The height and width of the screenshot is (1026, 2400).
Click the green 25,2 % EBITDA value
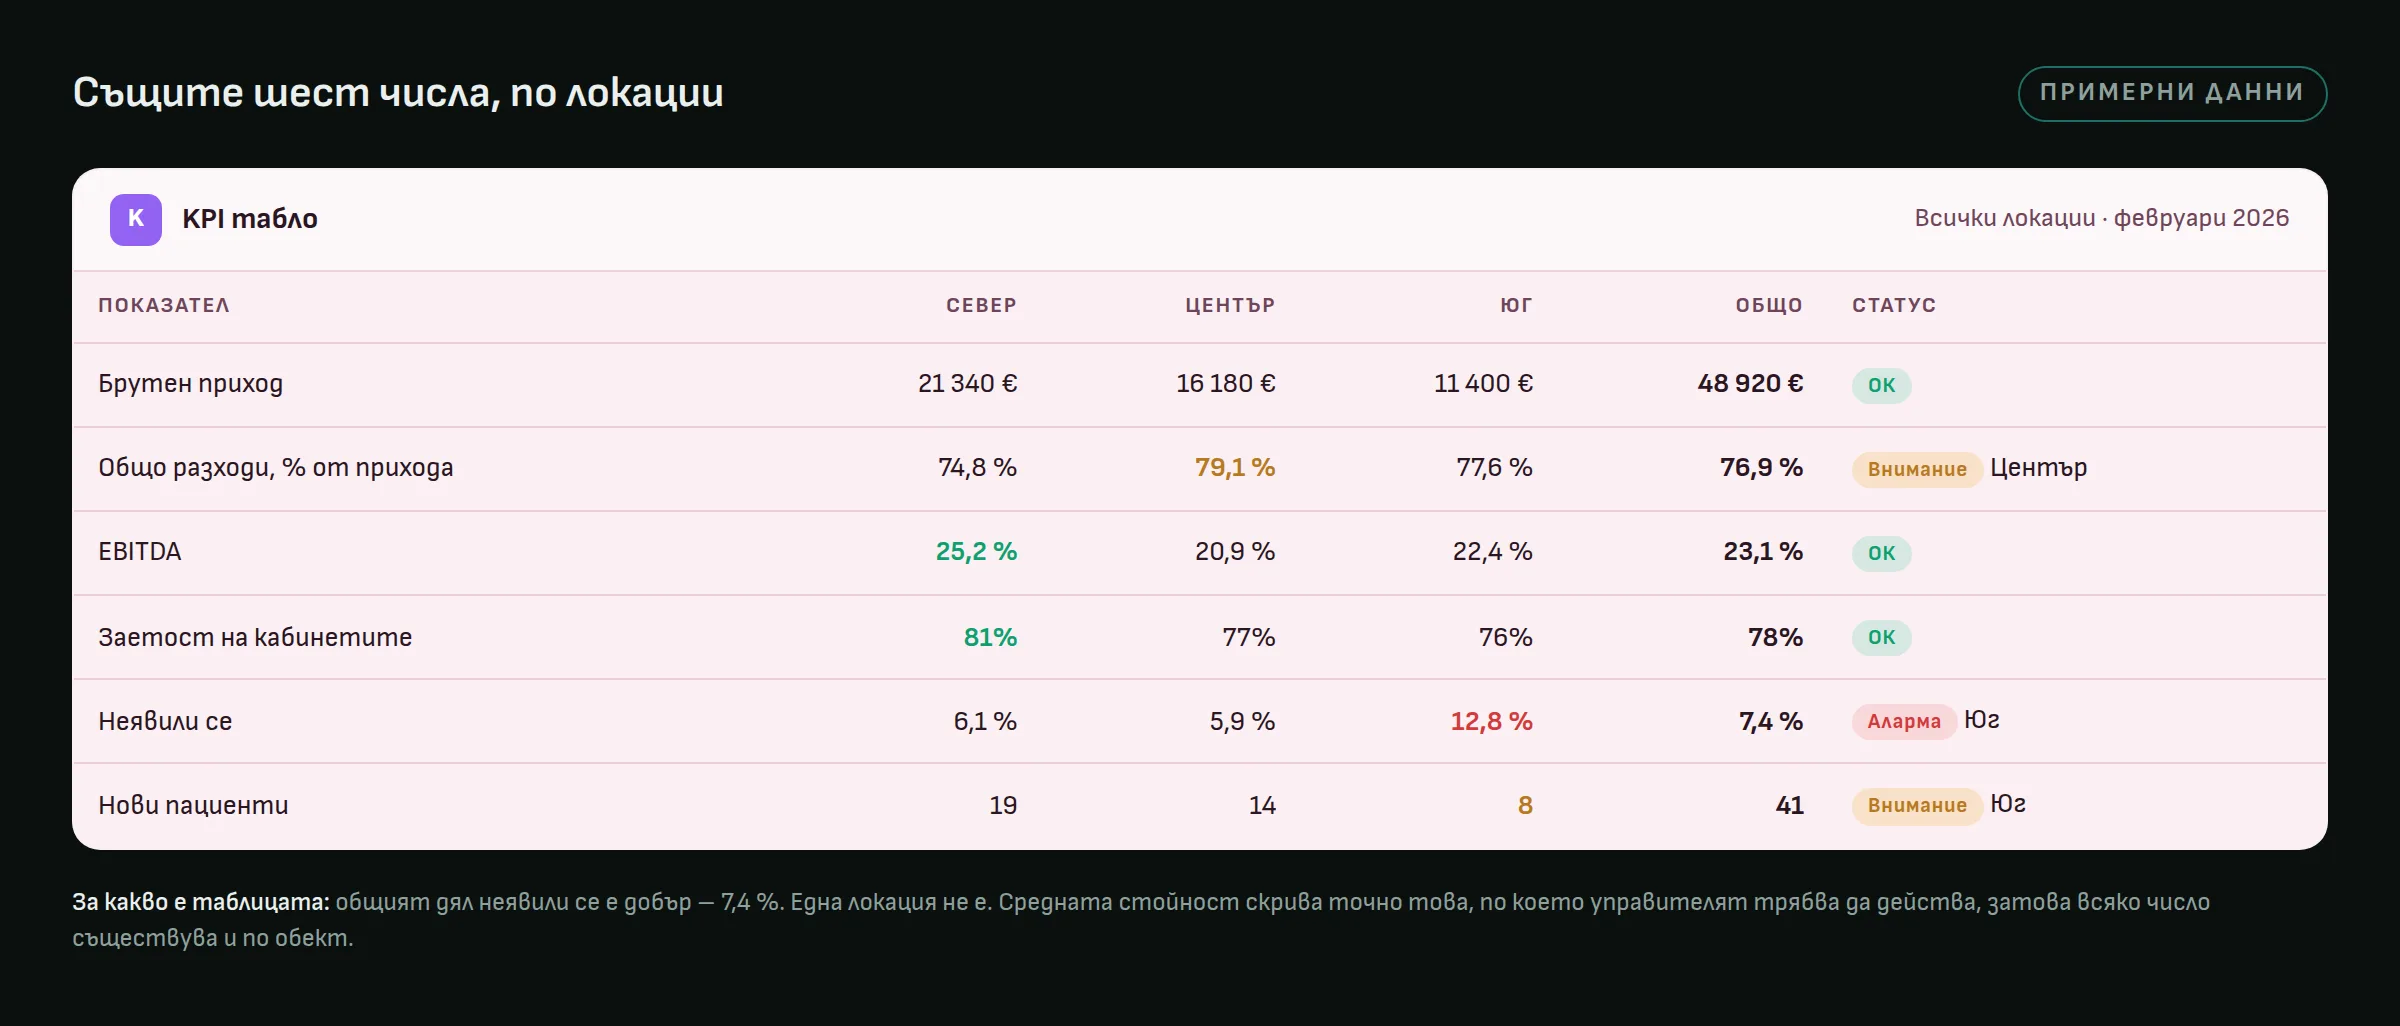click(x=976, y=551)
